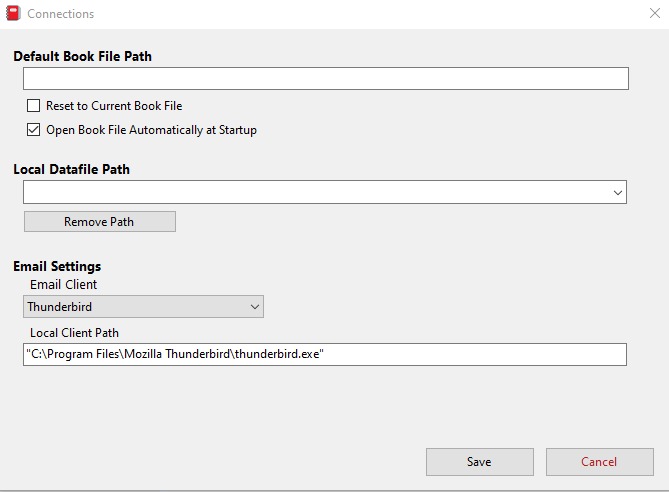The height and width of the screenshot is (492, 669).
Task: Click the Local Client Path label
Action: 75,332
